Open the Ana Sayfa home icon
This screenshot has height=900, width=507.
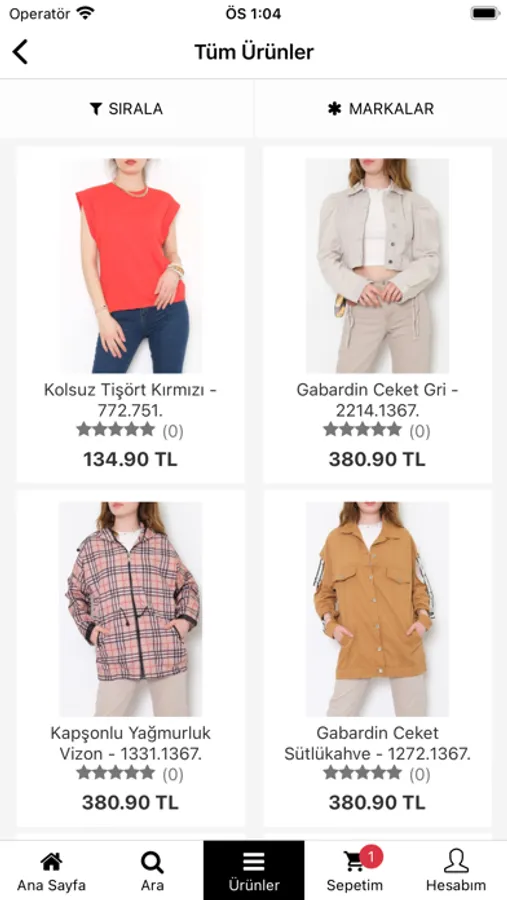[x=51, y=862]
